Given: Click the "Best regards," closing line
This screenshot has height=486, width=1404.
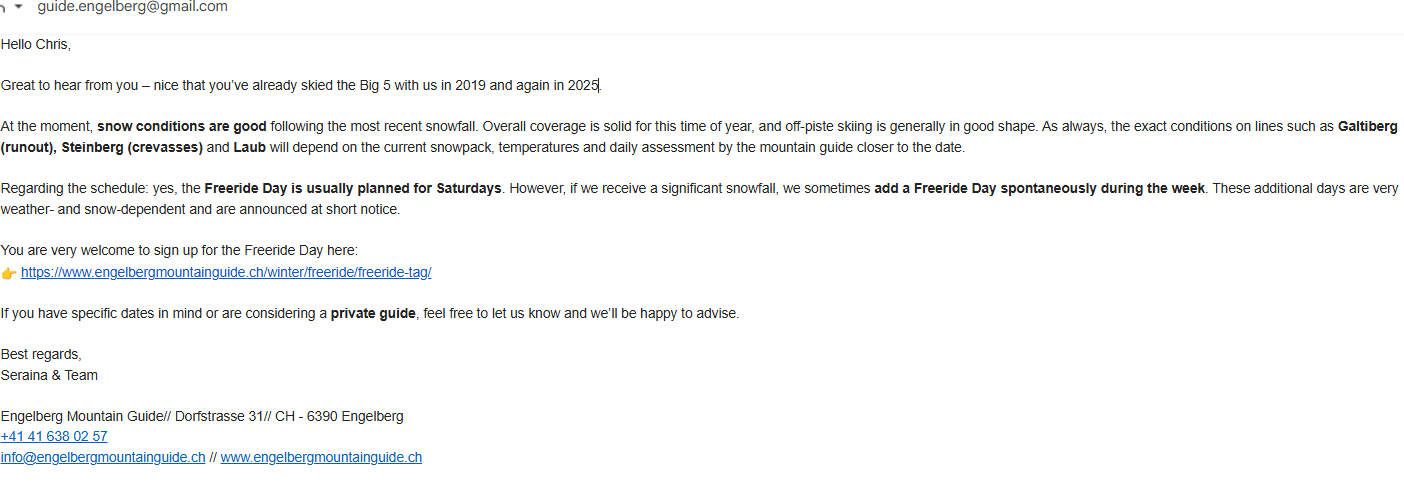Looking at the screenshot, I should click(x=41, y=354).
